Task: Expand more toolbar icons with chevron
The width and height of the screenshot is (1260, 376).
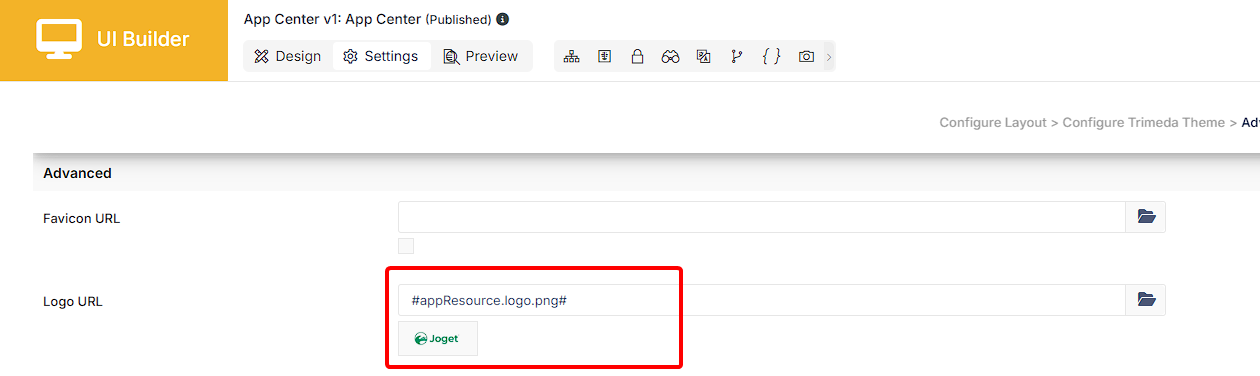Action: (828, 57)
